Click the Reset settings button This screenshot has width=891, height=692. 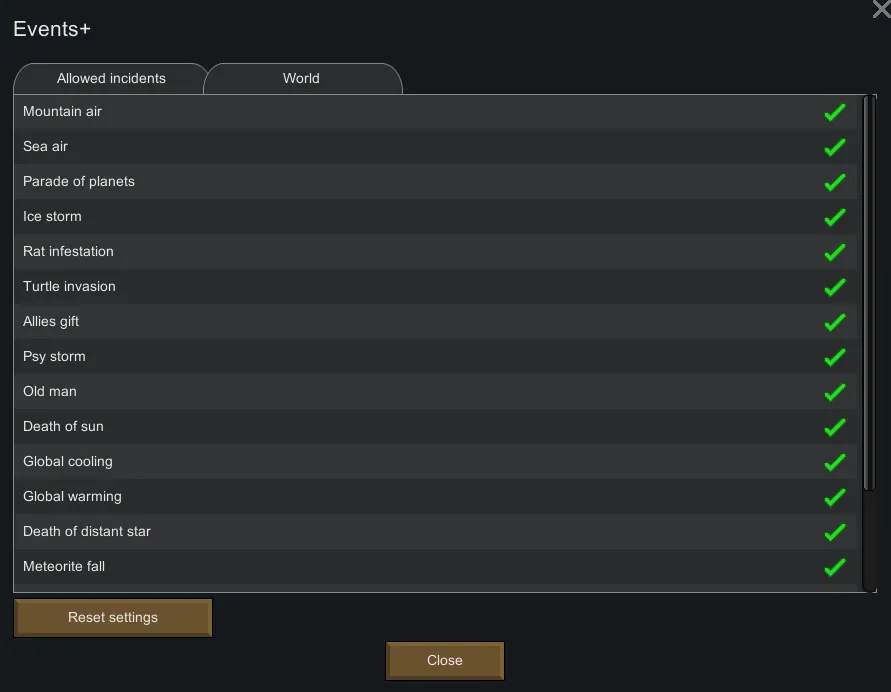coord(113,618)
